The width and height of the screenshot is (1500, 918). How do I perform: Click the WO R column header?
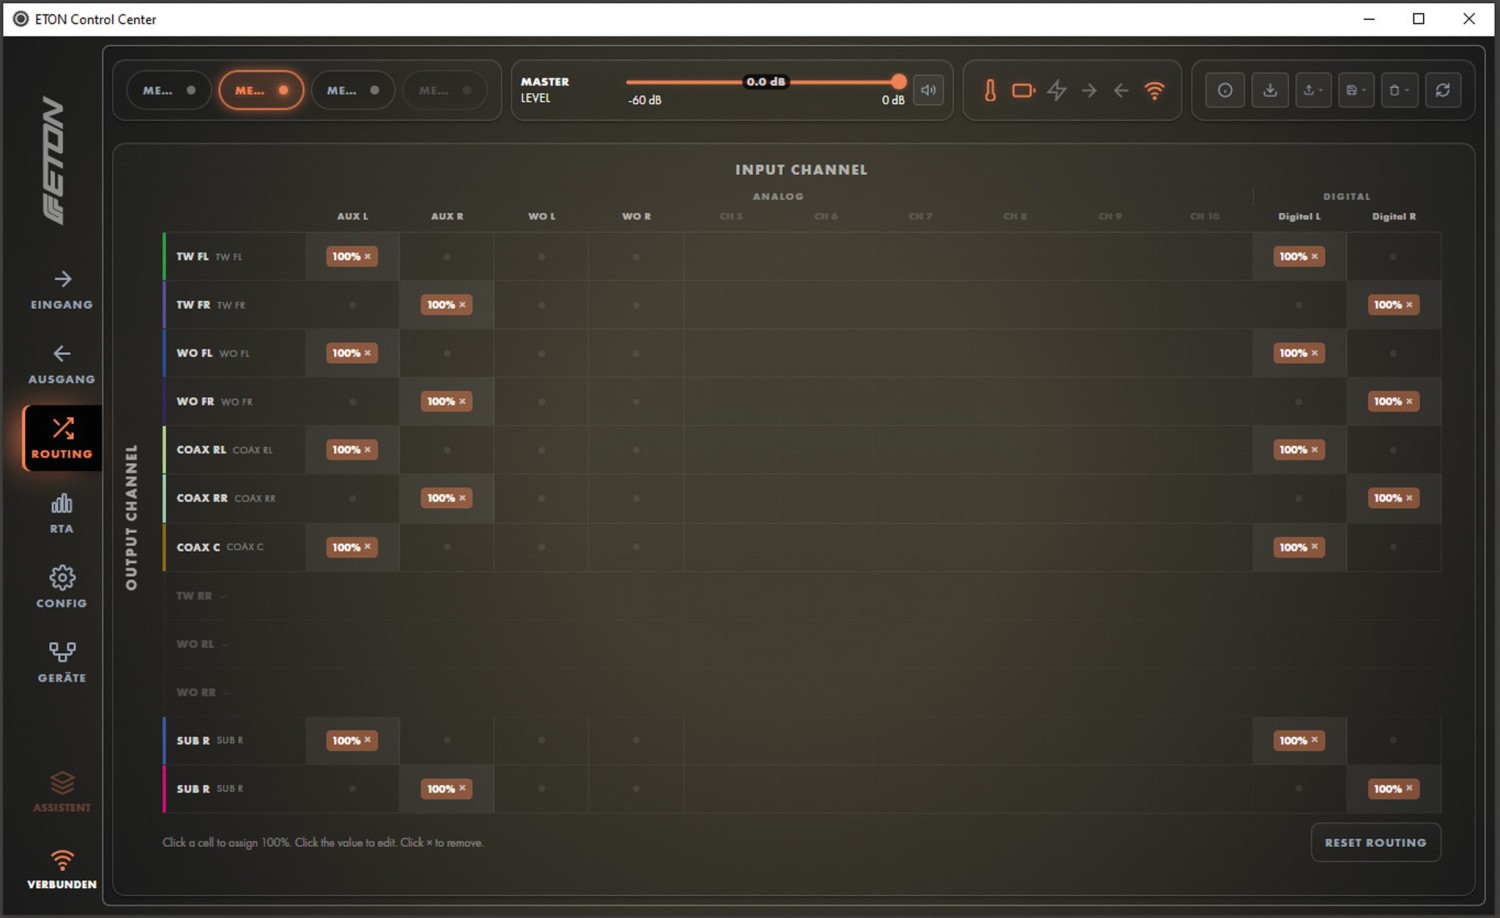coord(636,216)
